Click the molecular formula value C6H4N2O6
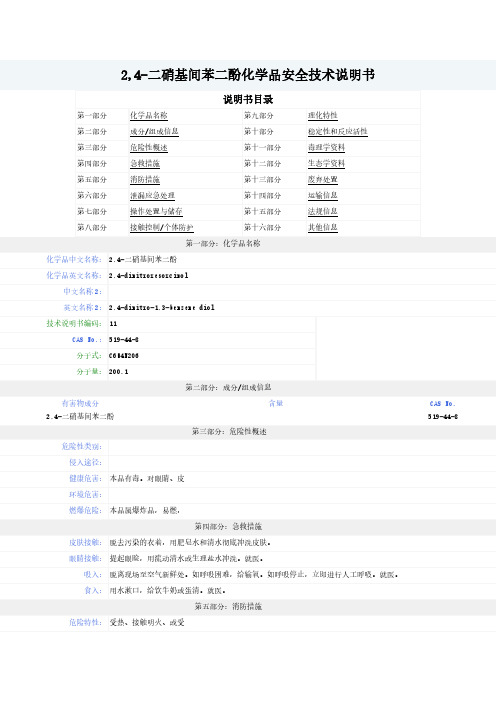Image resolution: width=496 pixels, height=702 pixels. pos(124,356)
